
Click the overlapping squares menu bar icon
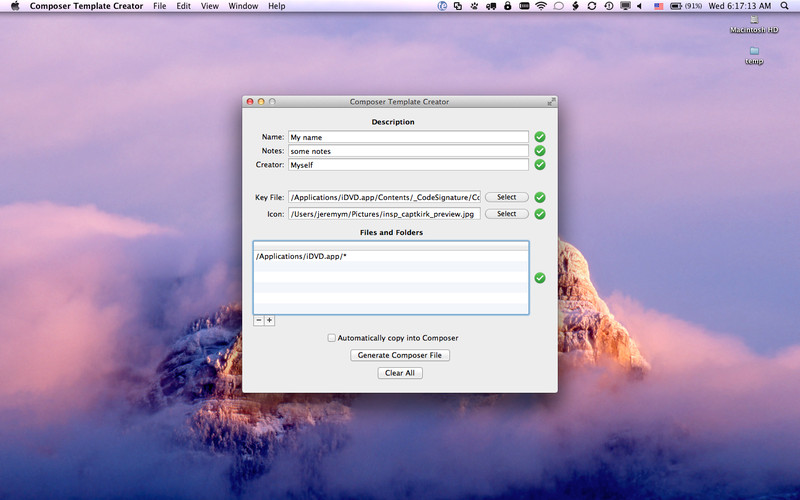click(x=458, y=6)
